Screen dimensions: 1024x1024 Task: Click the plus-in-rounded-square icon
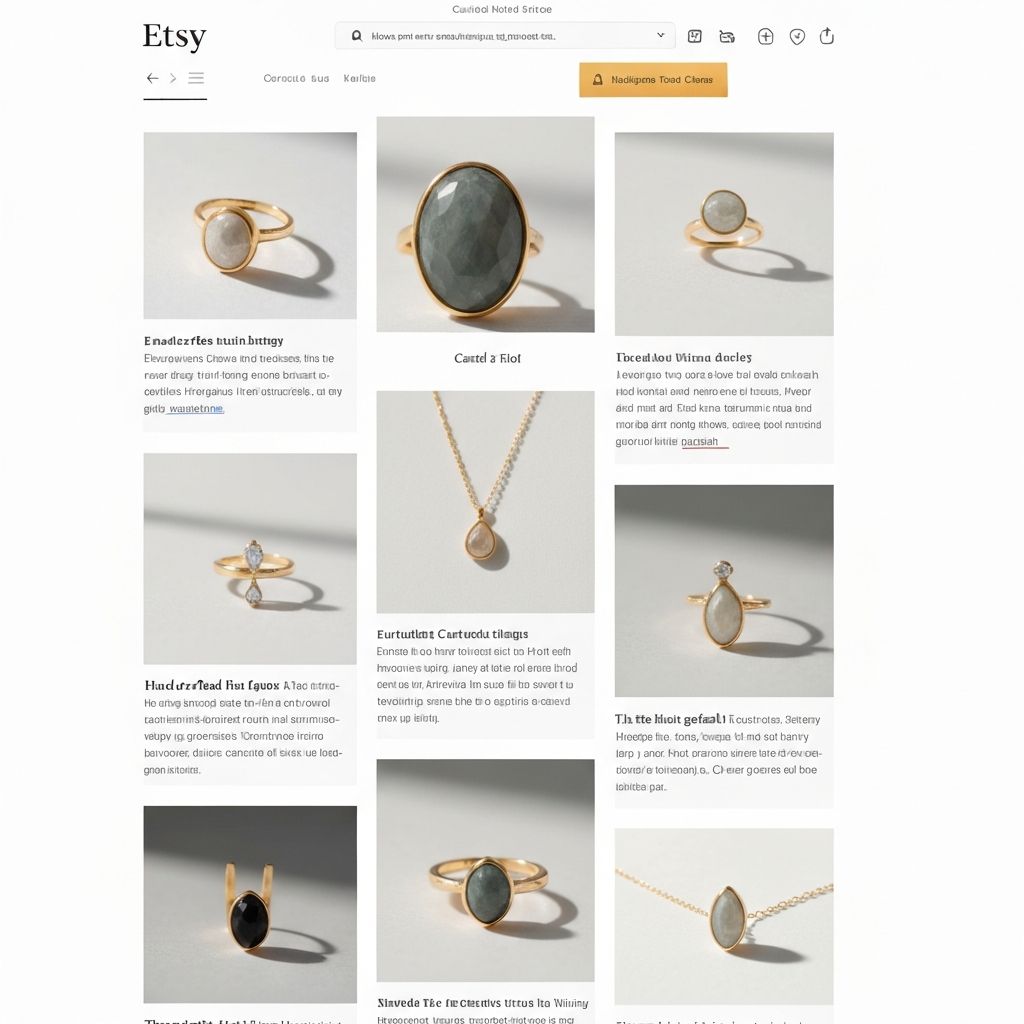(765, 37)
